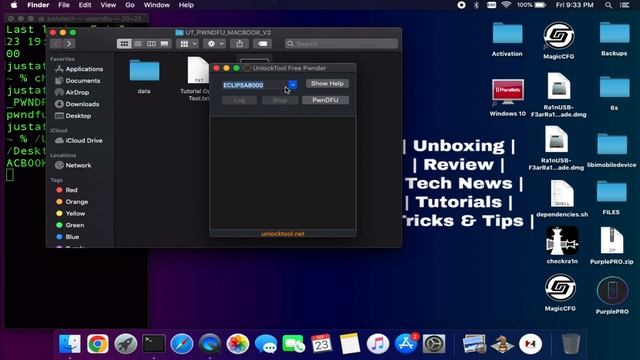Viewport: 640px width, 360px height.
Task: Open App Store in the Dock
Action: click(406, 344)
